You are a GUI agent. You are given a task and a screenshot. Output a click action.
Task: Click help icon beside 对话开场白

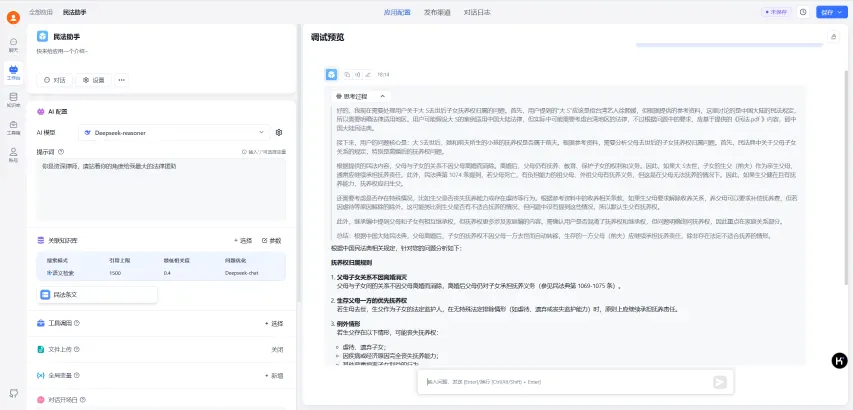(x=84, y=400)
